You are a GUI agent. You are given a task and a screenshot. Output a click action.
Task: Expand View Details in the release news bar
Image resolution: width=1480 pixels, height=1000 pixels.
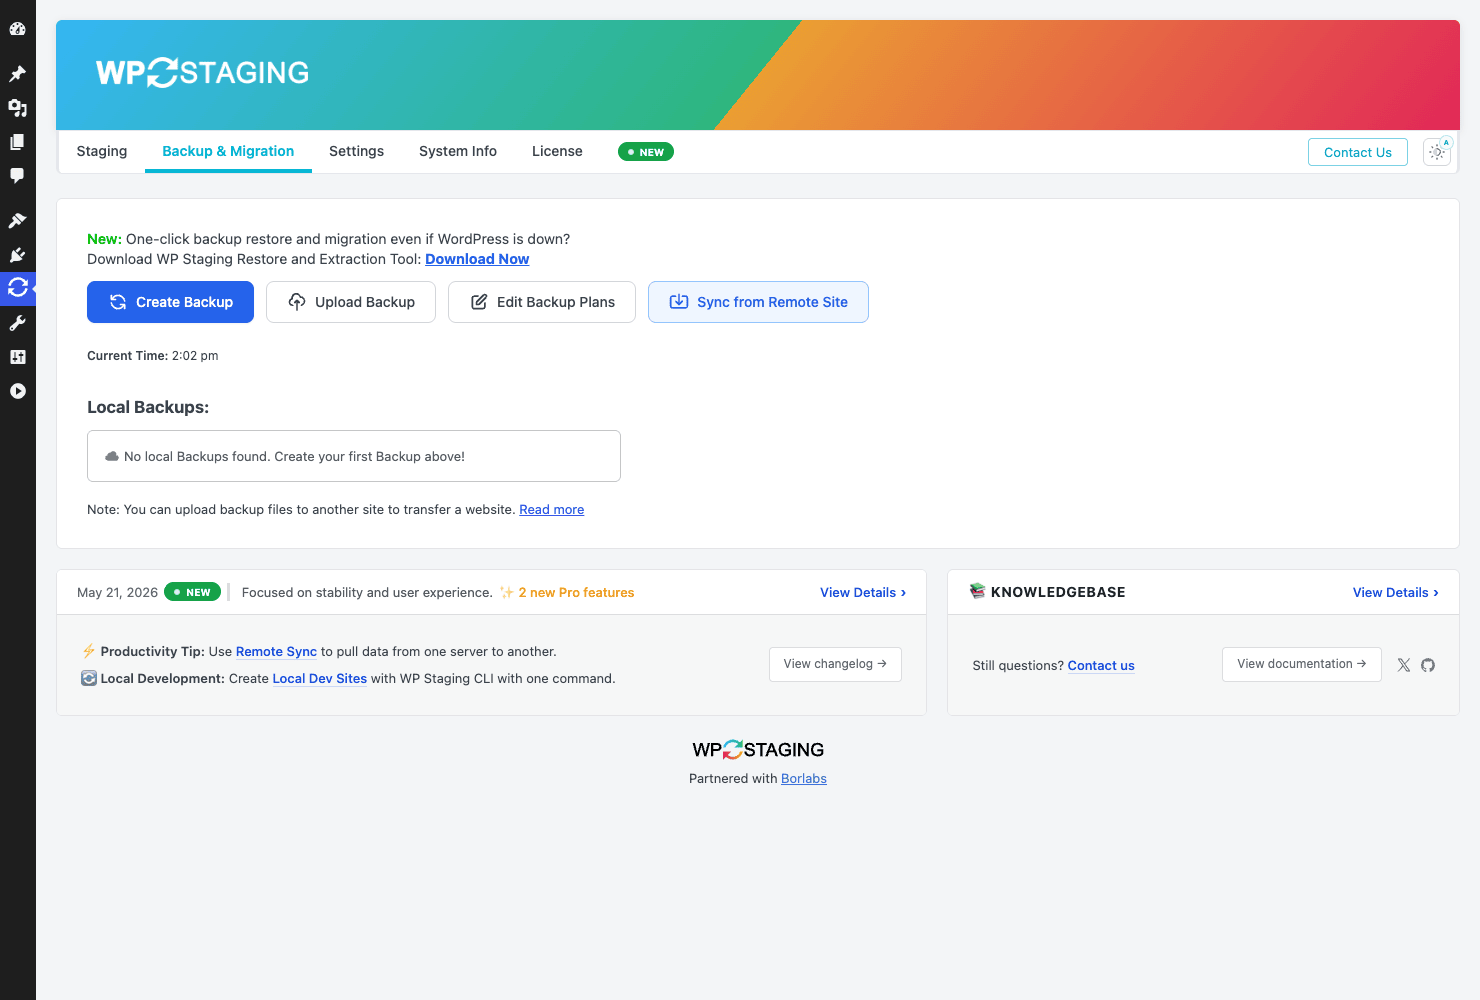863,592
